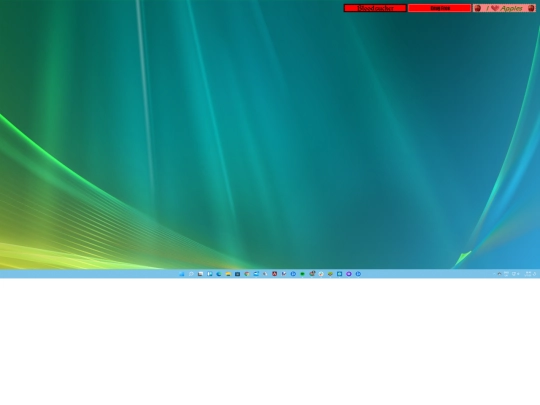The width and height of the screenshot is (540, 405).
Task: Open File Explorer folder icon
Action: [x=228, y=274]
